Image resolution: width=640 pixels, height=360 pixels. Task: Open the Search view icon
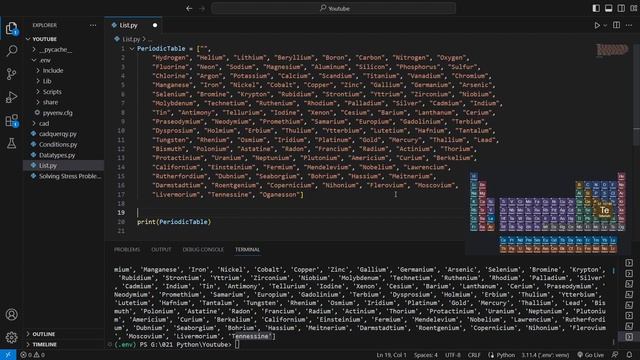(x=11, y=51)
